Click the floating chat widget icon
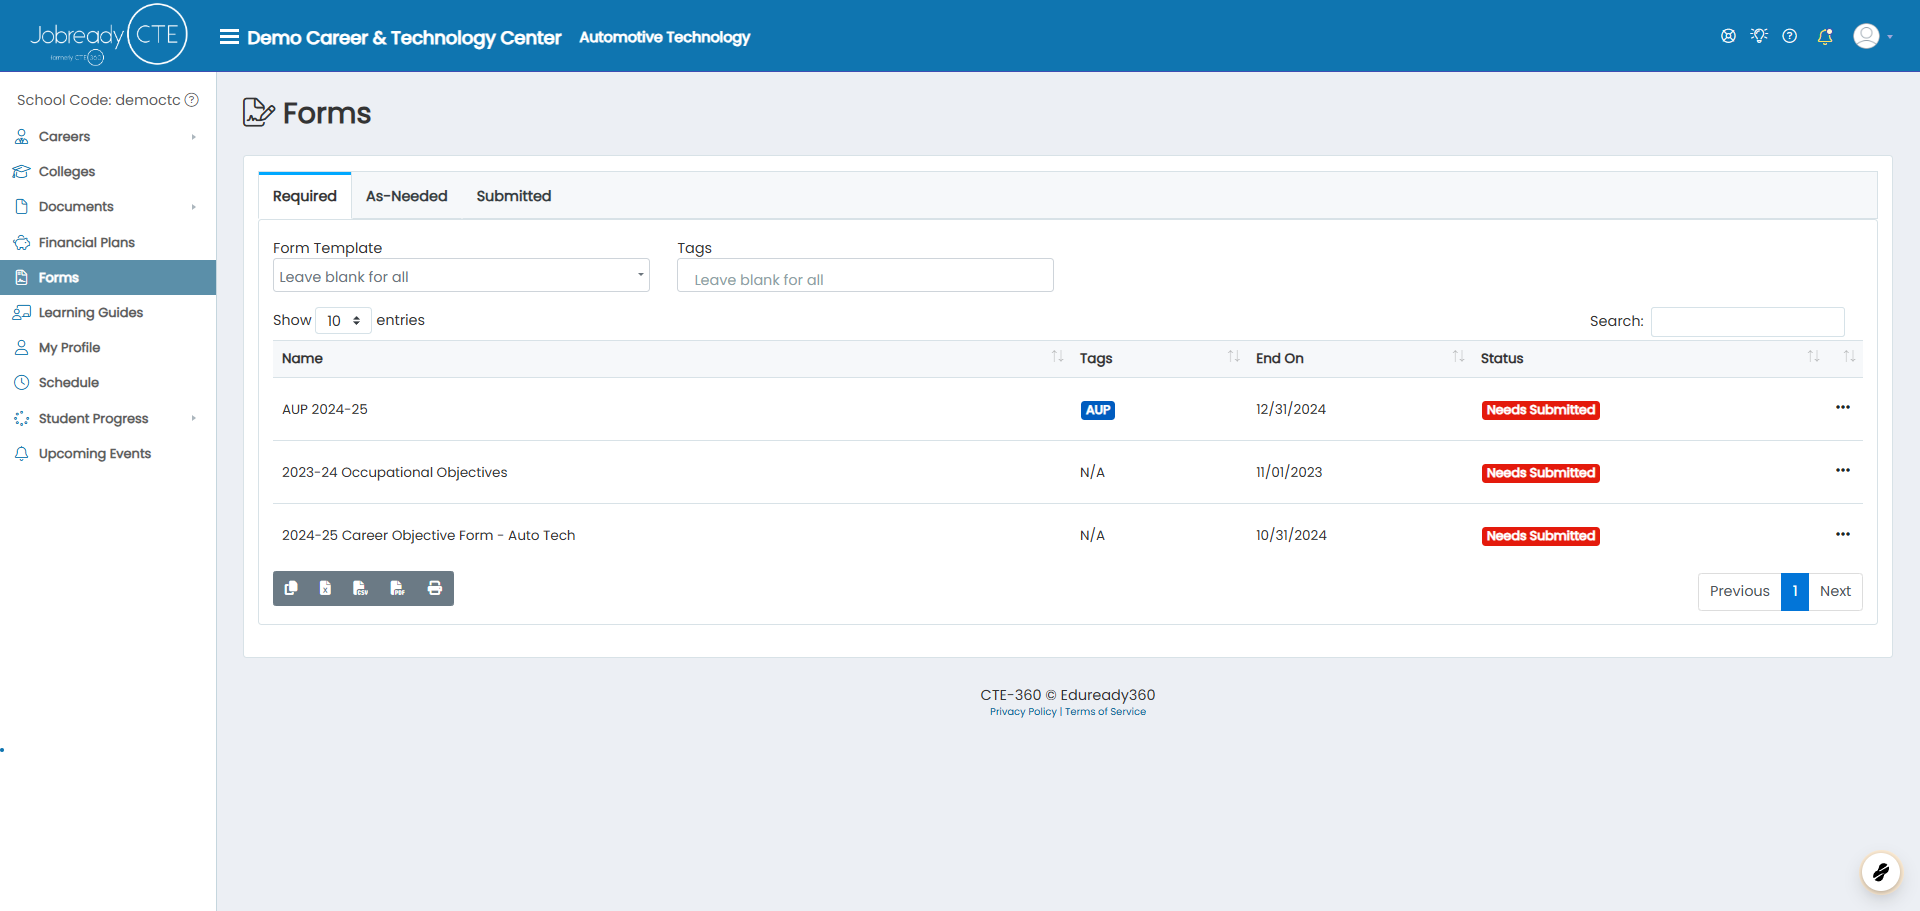The height and width of the screenshot is (911, 1920). click(x=1880, y=872)
